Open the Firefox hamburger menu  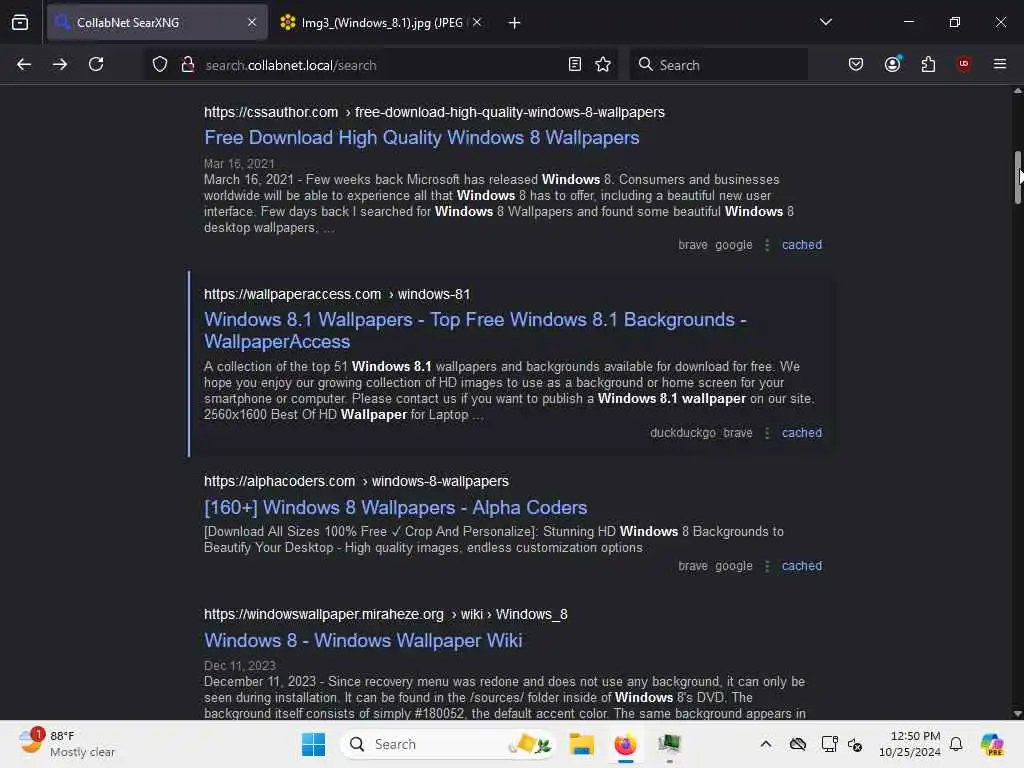(1000, 64)
